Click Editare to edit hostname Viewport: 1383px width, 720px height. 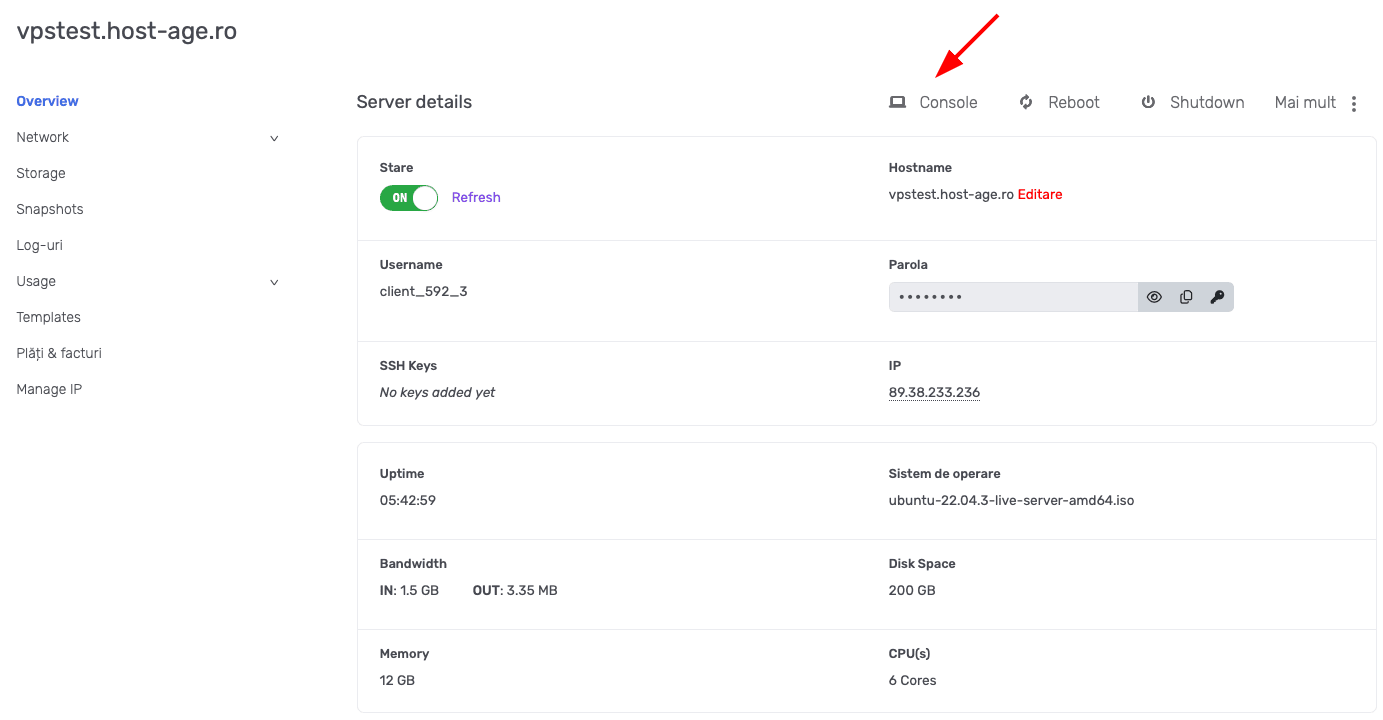1040,194
